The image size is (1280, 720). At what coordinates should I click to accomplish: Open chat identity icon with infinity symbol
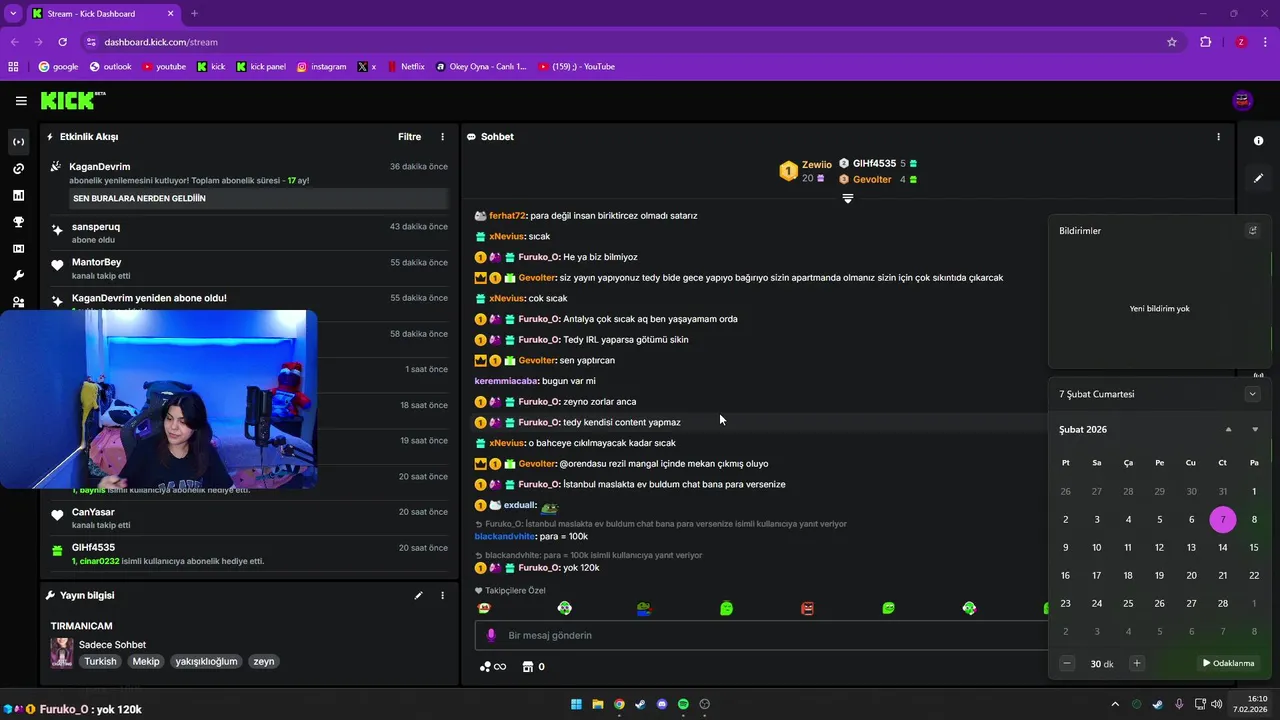click(x=493, y=667)
